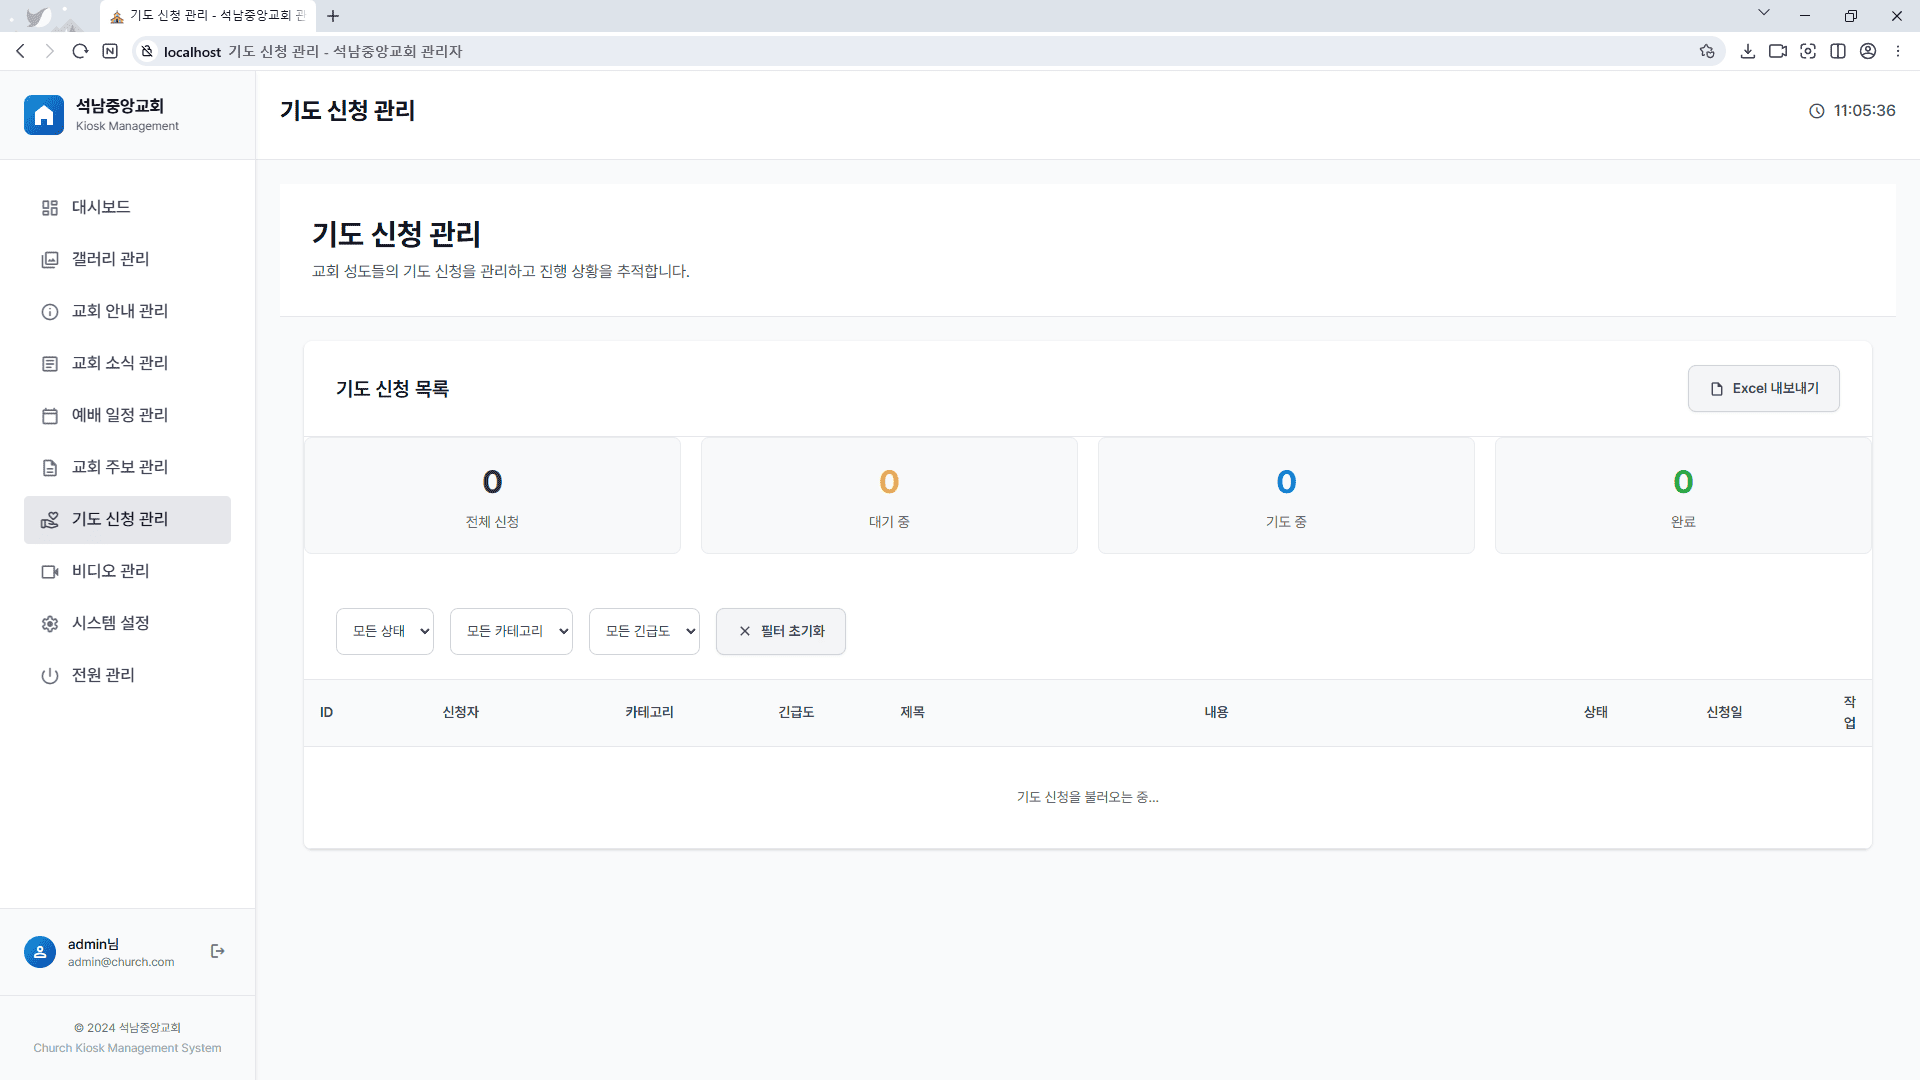Screen dimensions: 1920x1080
Task: Click the browser downloads icon
Action: (x=1748, y=51)
